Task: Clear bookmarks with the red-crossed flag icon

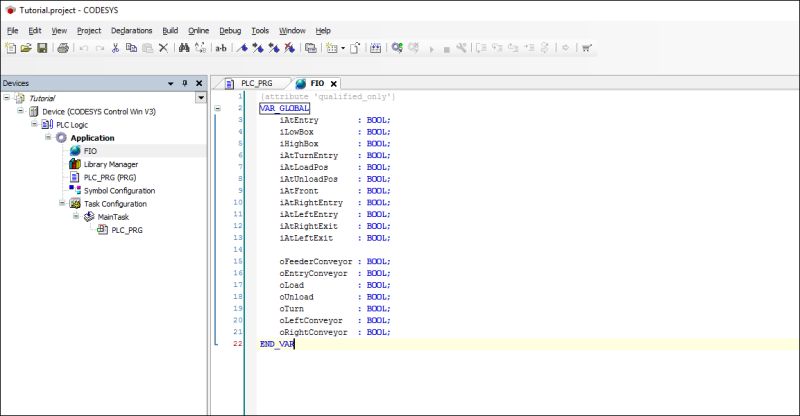Action: tap(290, 48)
